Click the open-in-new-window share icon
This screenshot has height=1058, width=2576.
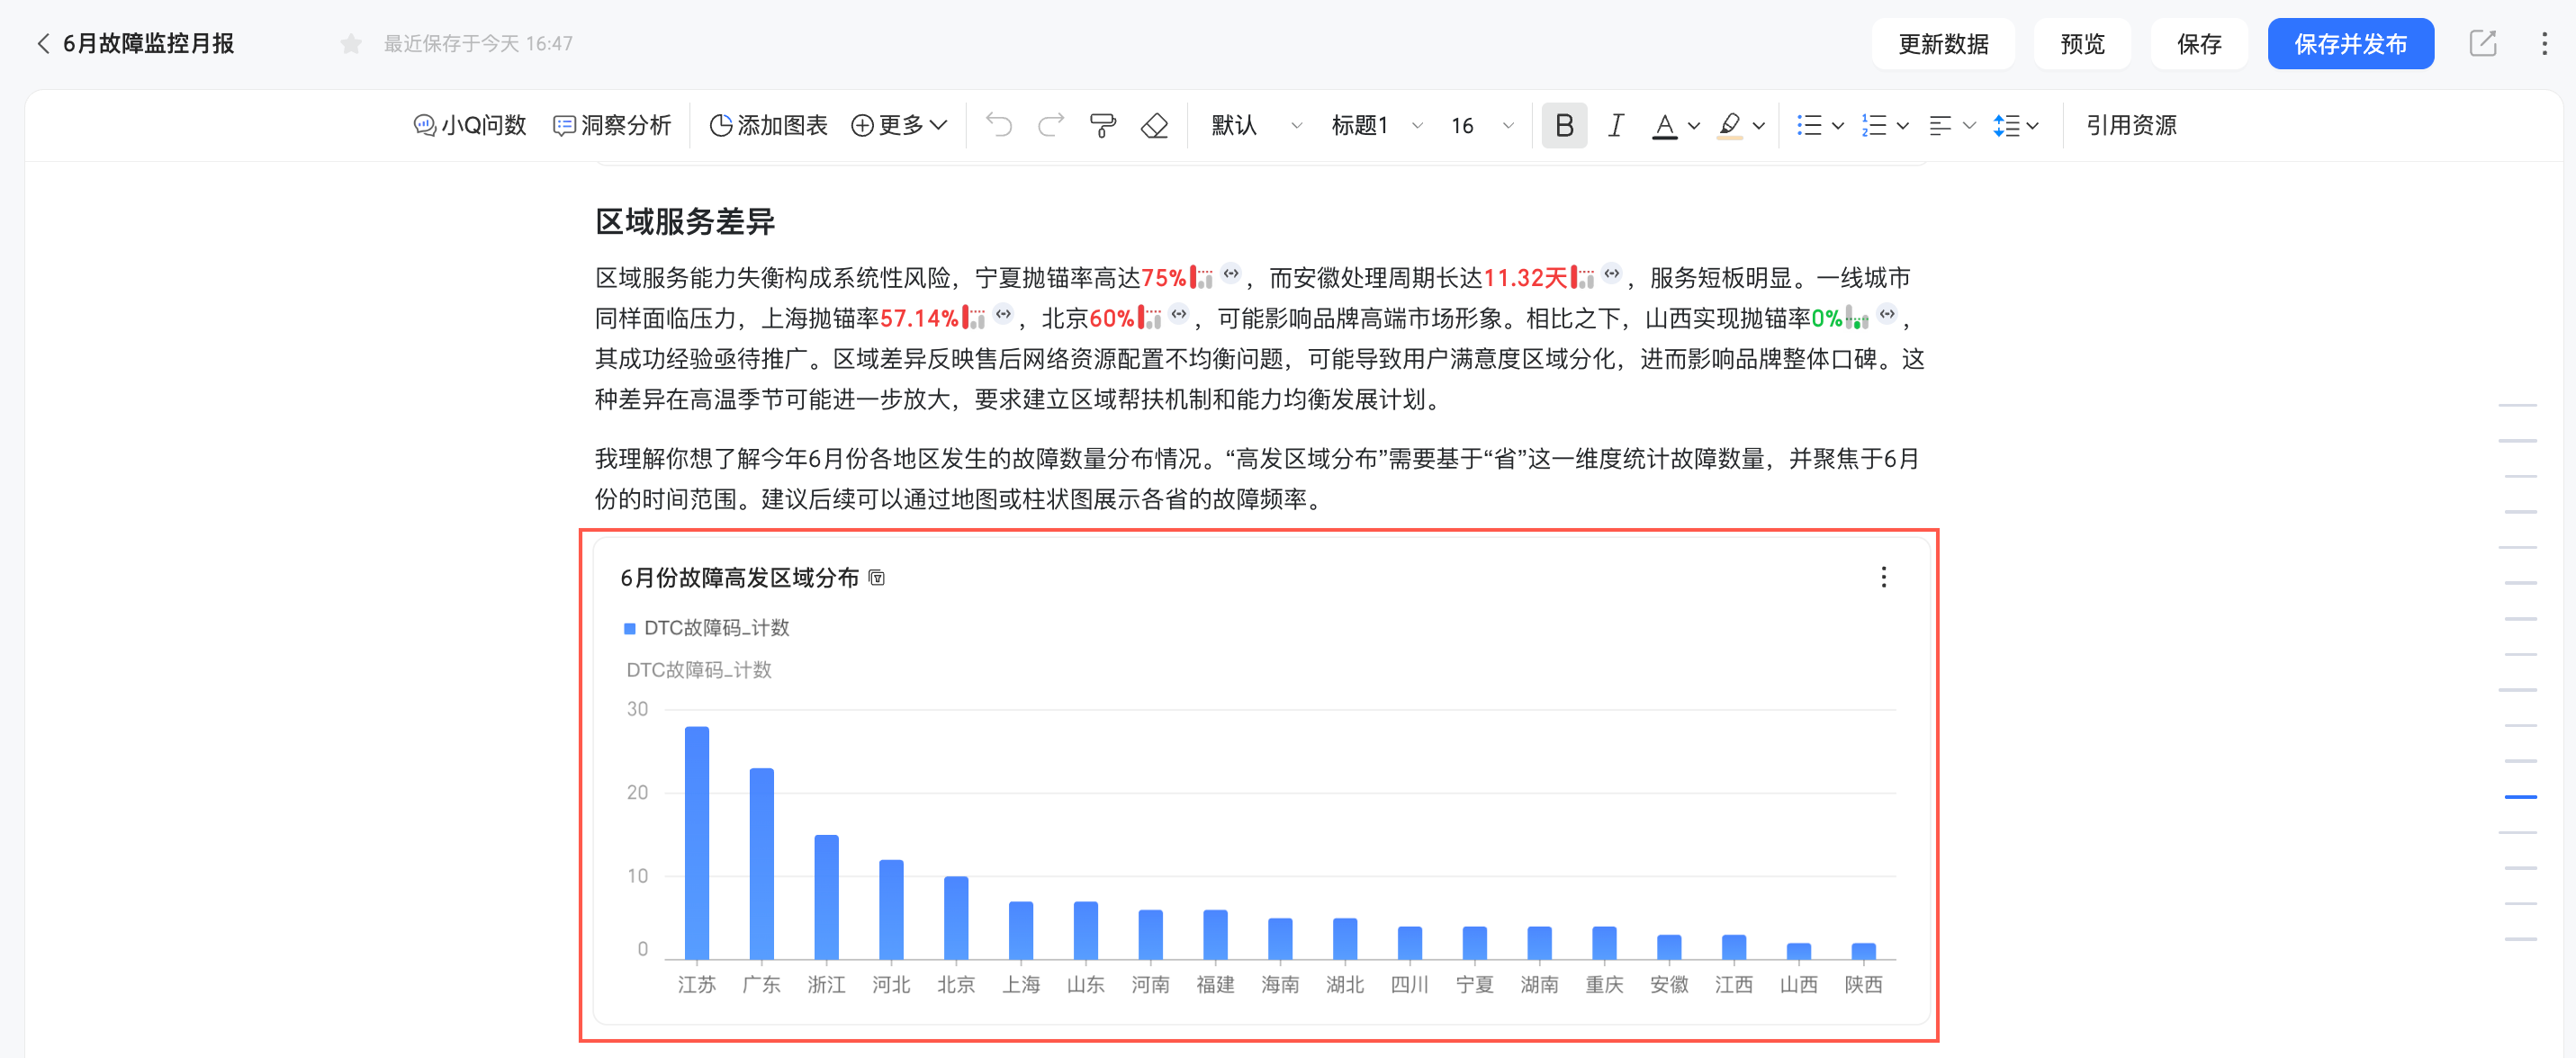(2482, 44)
